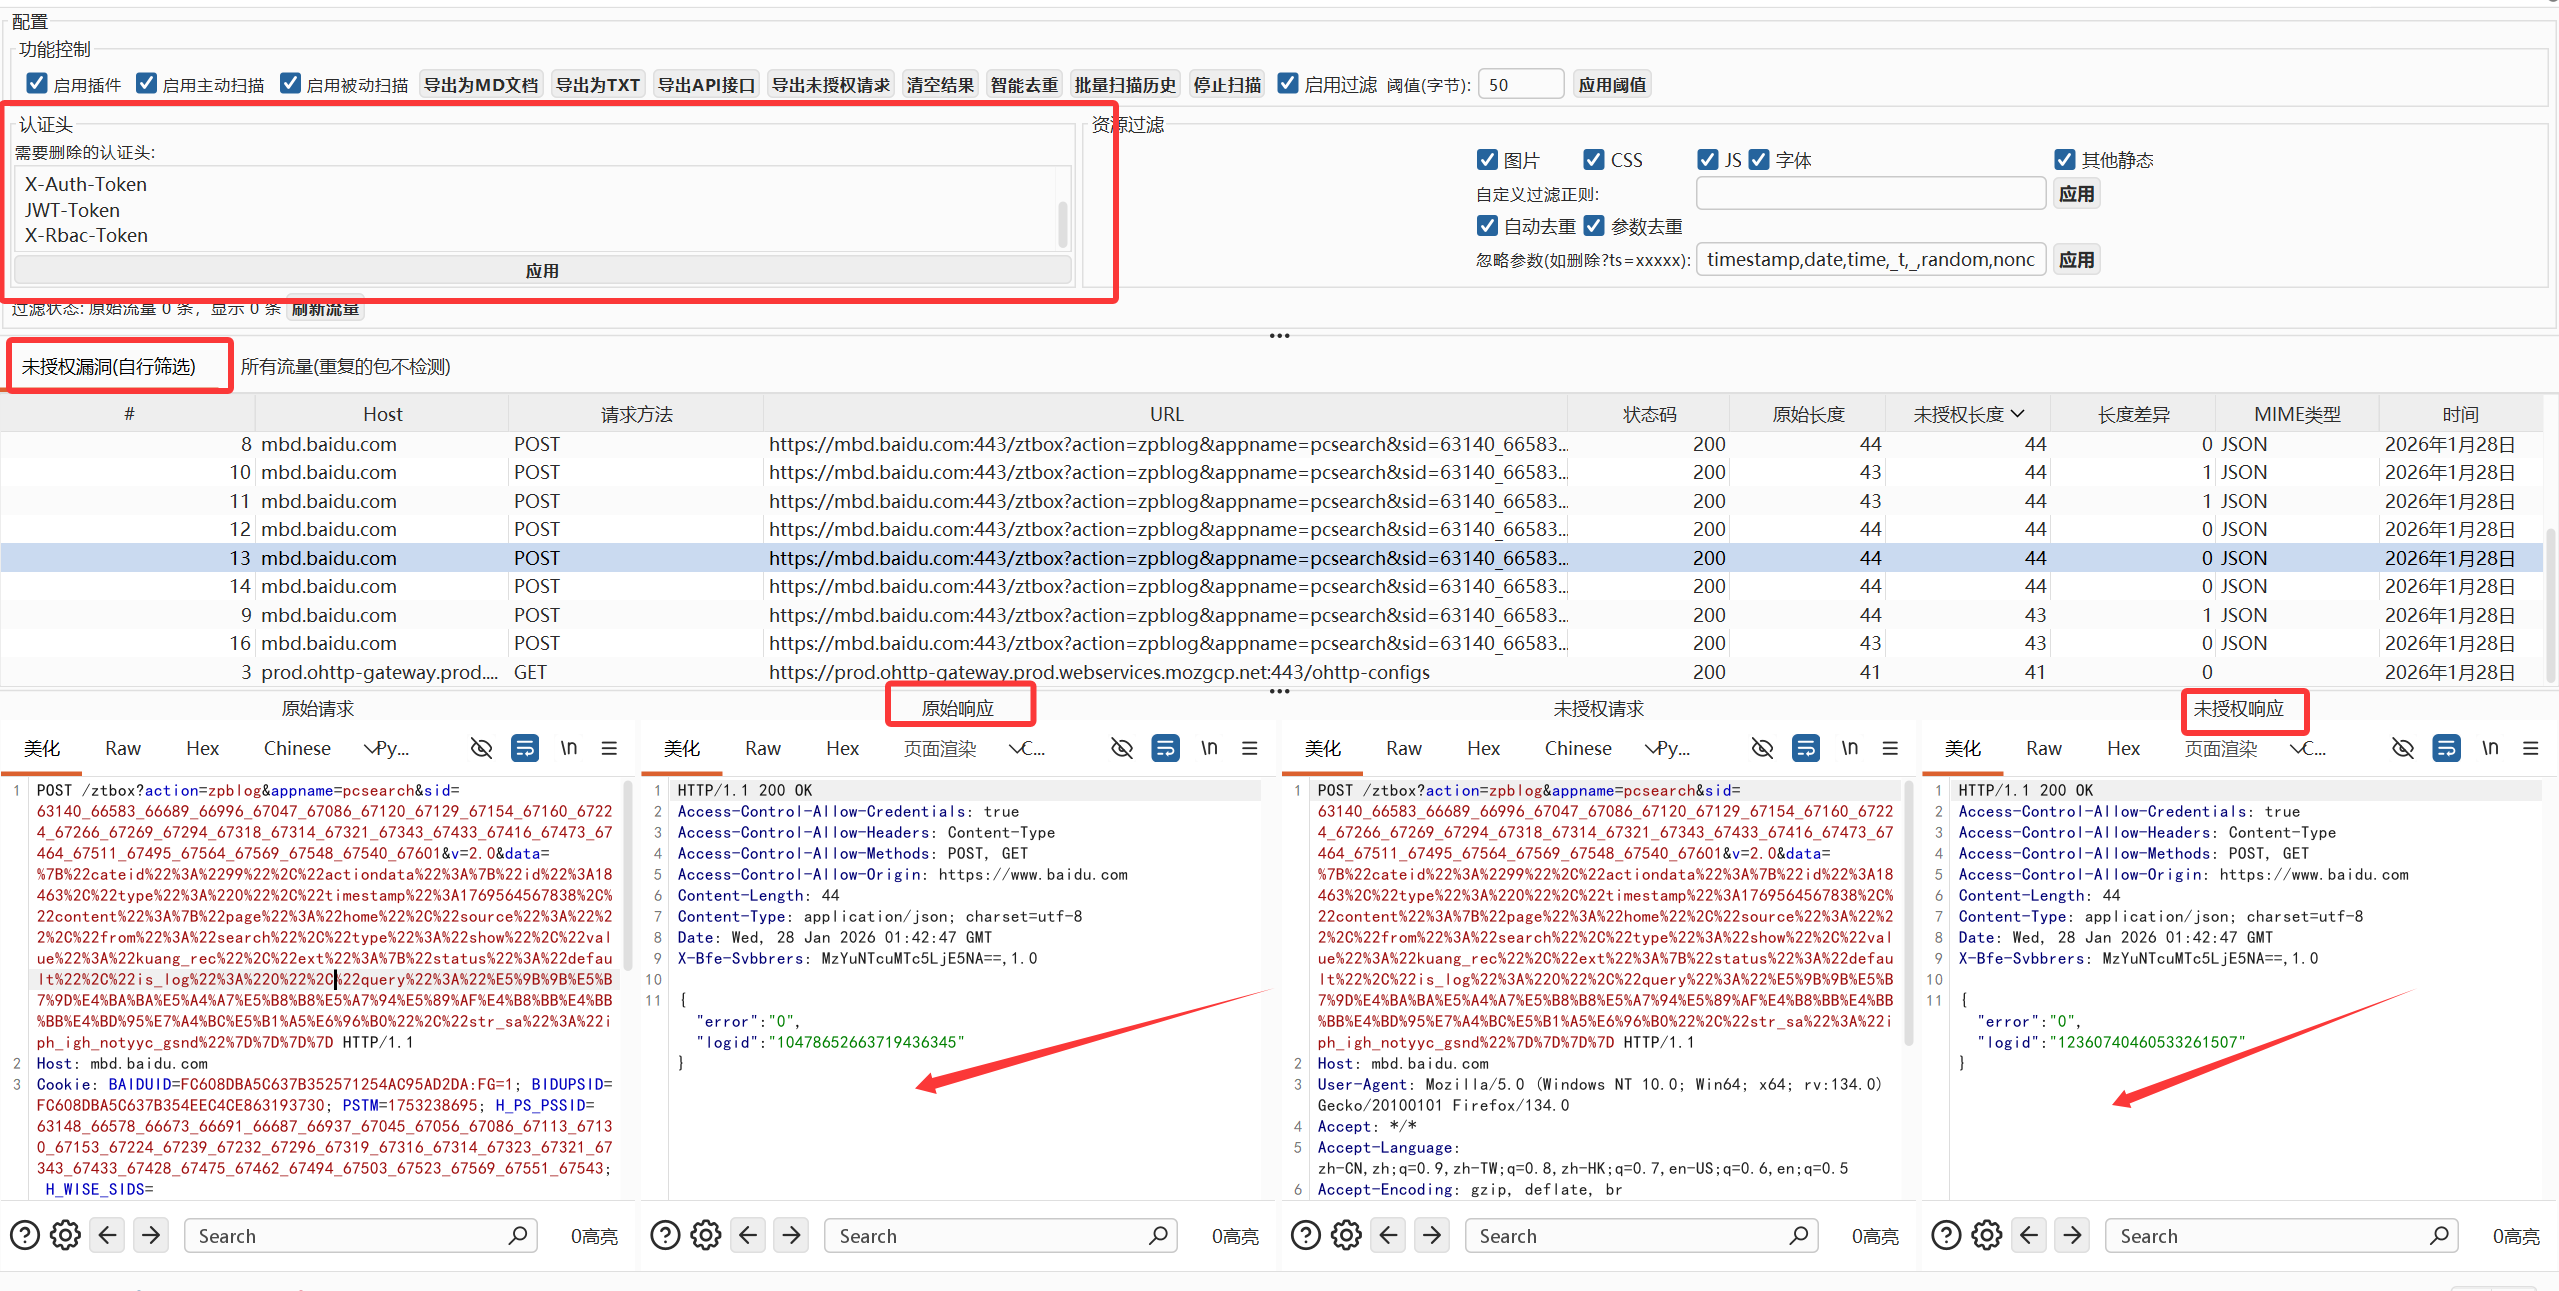The width and height of the screenshot is (2559, 1291).
Task: Focus the 阈值(字节) input field
Action: 1519,85
